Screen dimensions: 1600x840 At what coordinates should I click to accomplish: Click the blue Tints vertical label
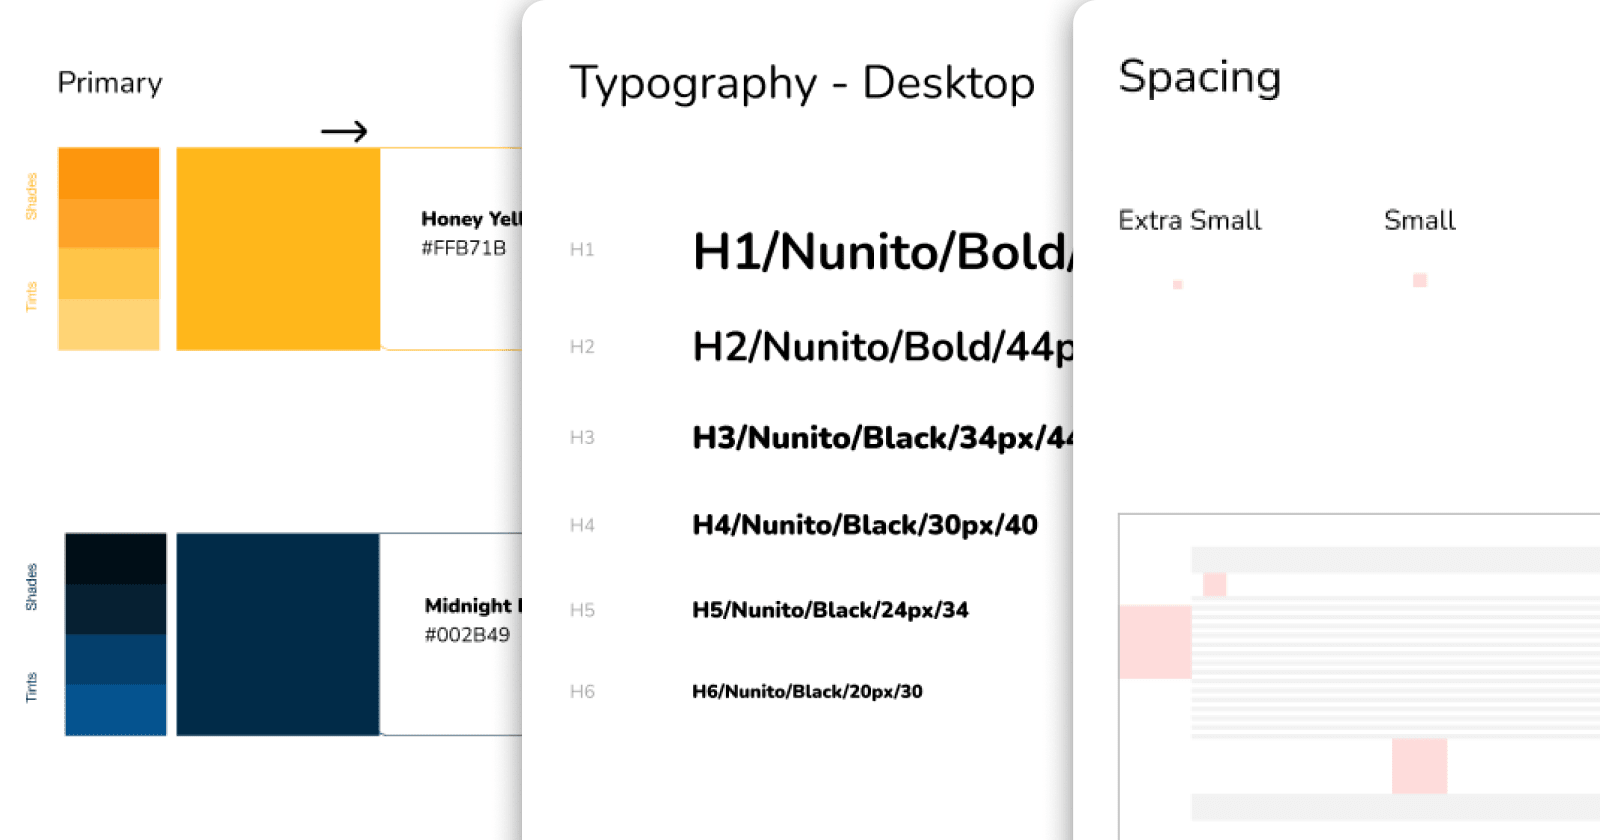[x=31, y=687]
